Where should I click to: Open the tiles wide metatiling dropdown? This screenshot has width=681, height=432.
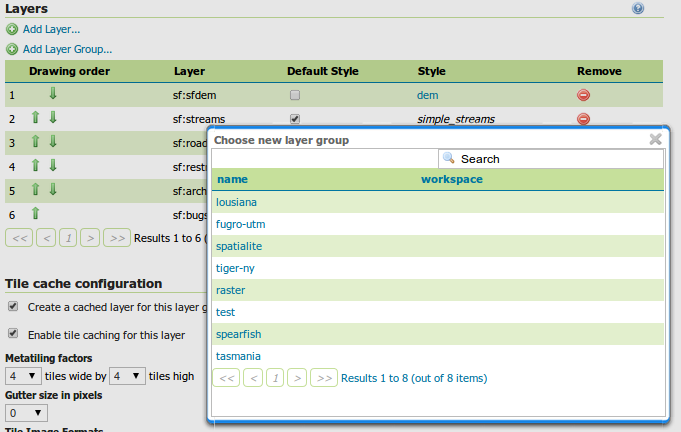(x=23, y=376)
